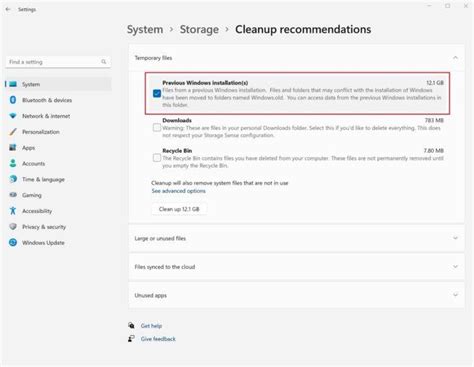Go to Storage in breadcrumb
The height and width of the screenshot is (367, 474).
click(x=199, y=29)
